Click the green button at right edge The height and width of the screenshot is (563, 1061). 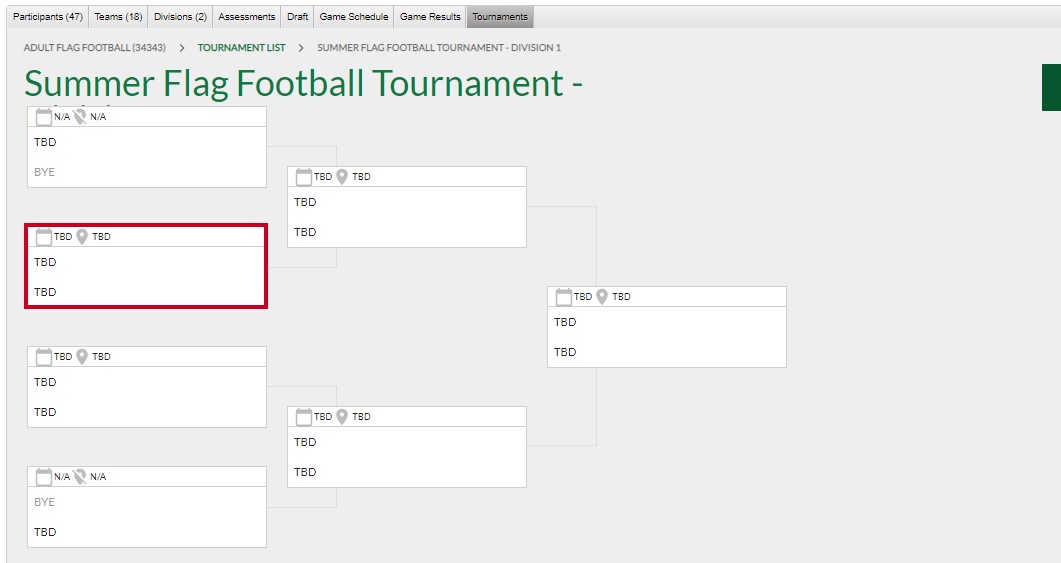pos(1051,87)
